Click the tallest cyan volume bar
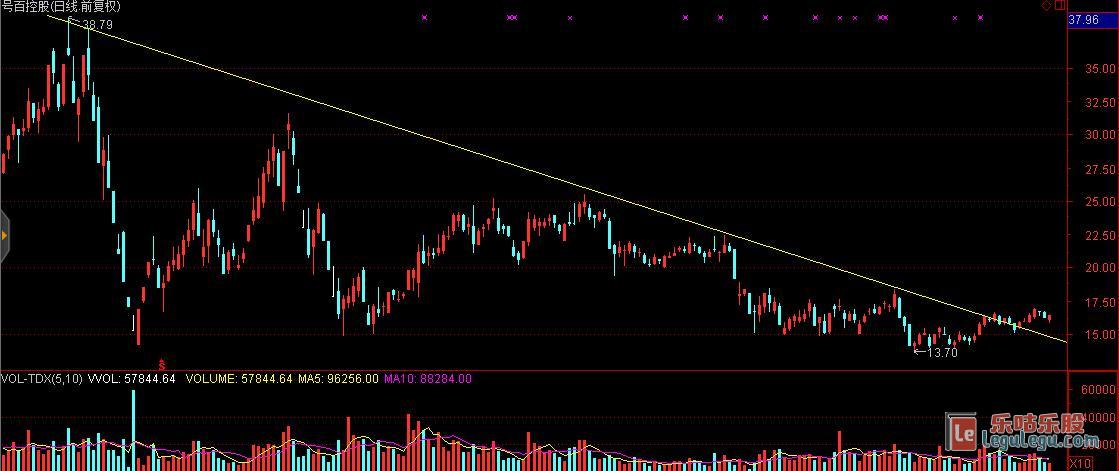This screenshot has width=1119, height=471. pyautogui.click(x=132, y=428)
